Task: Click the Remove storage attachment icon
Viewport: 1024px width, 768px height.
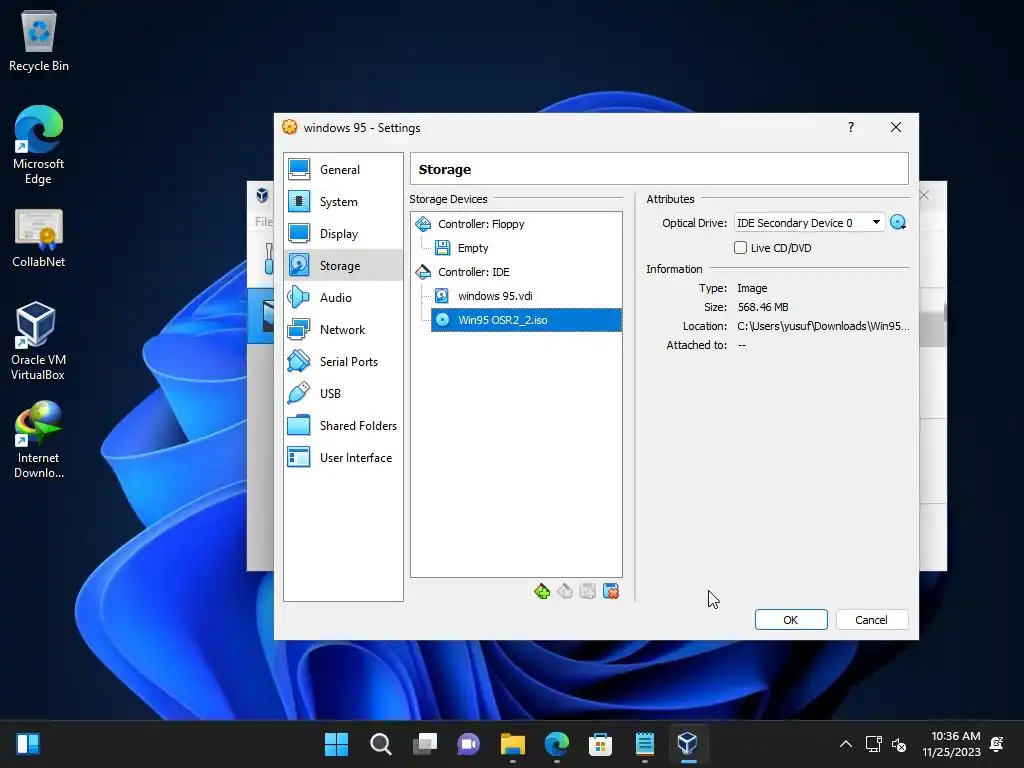Action: pyautogui.click(x=611, y=592)
